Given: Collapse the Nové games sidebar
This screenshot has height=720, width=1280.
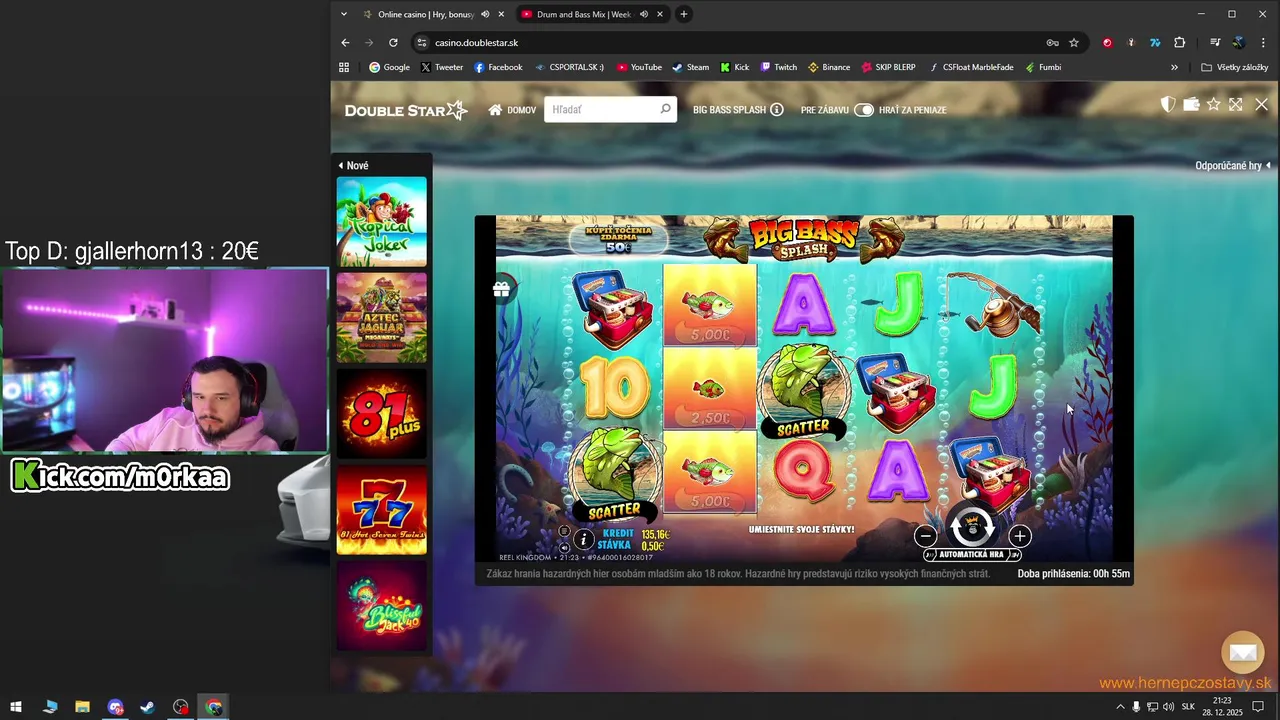Looking at the screenshot, I should (x=353, y=166).
